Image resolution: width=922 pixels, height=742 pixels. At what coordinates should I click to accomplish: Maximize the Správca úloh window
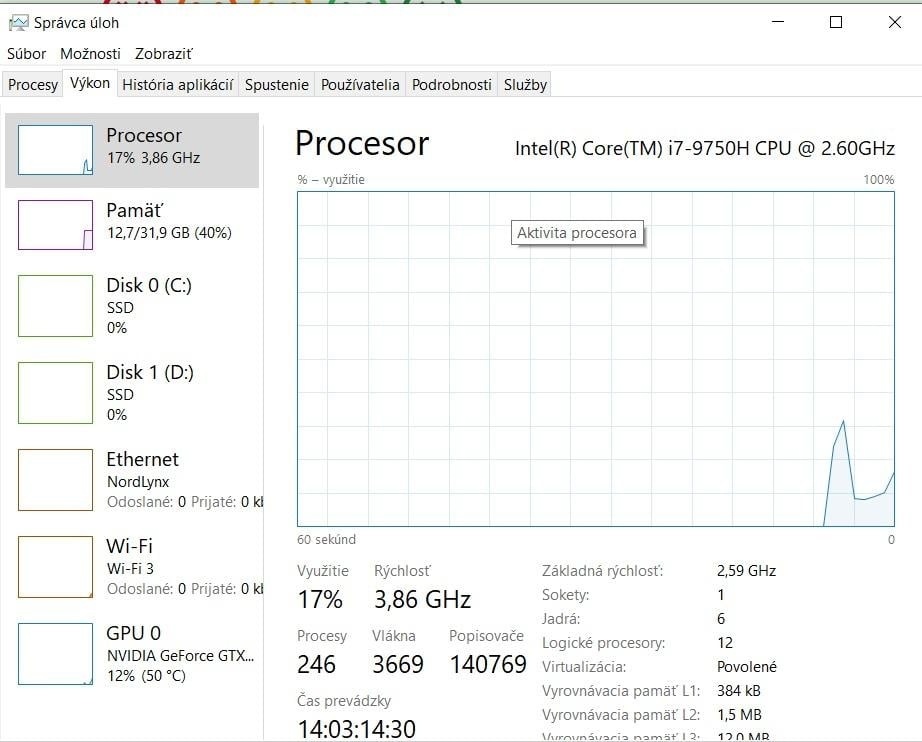click(x=836, y=21)
